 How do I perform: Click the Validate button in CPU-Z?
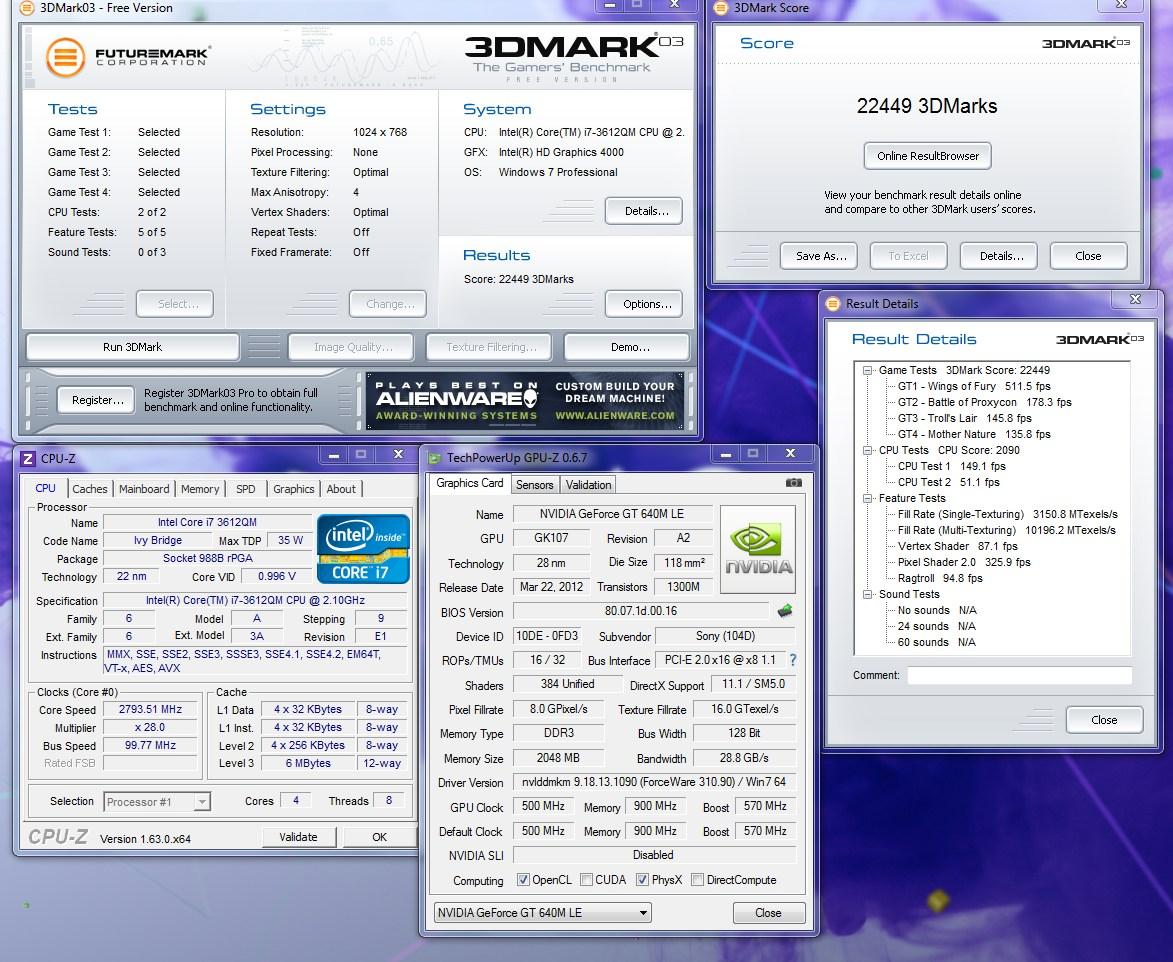298,837
